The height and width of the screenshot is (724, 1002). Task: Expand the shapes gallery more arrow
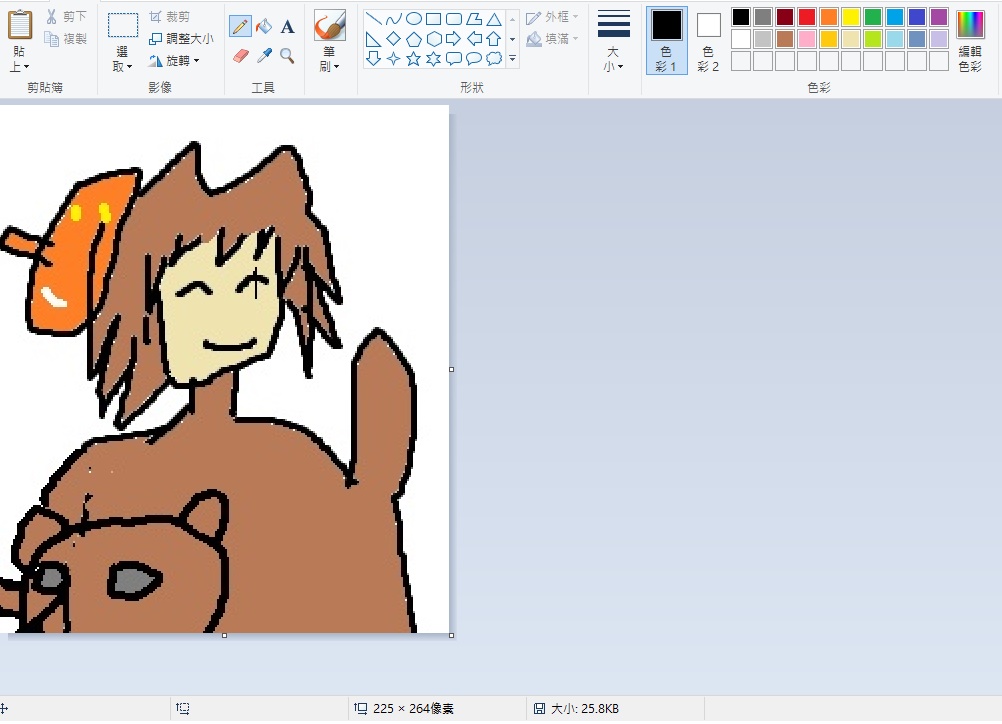click(x=513, y=59)
